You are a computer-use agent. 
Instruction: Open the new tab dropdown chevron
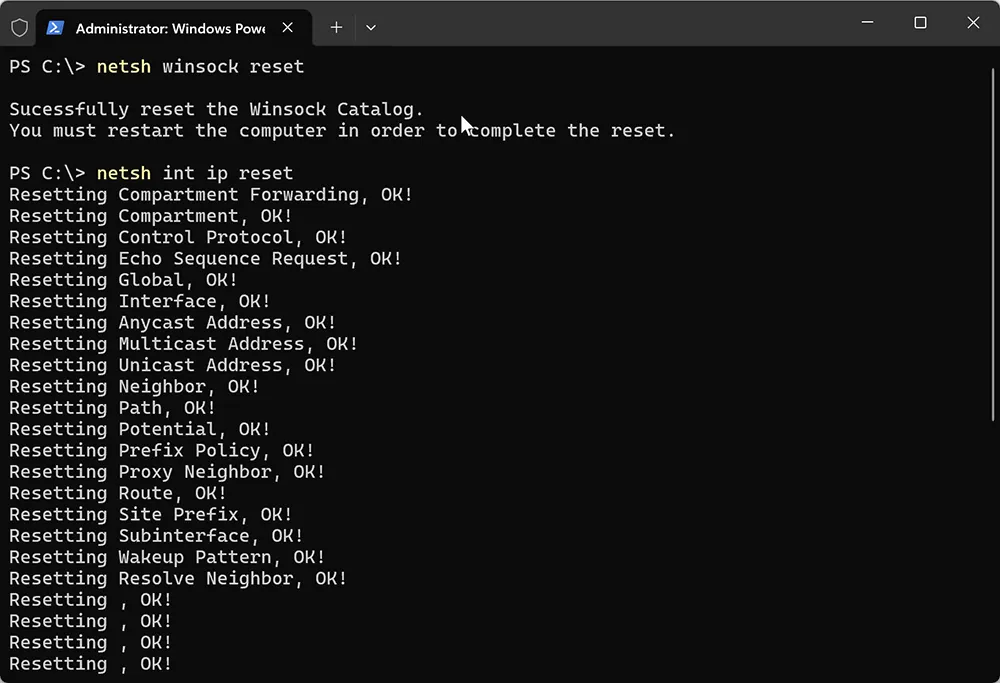pos(371,27)
